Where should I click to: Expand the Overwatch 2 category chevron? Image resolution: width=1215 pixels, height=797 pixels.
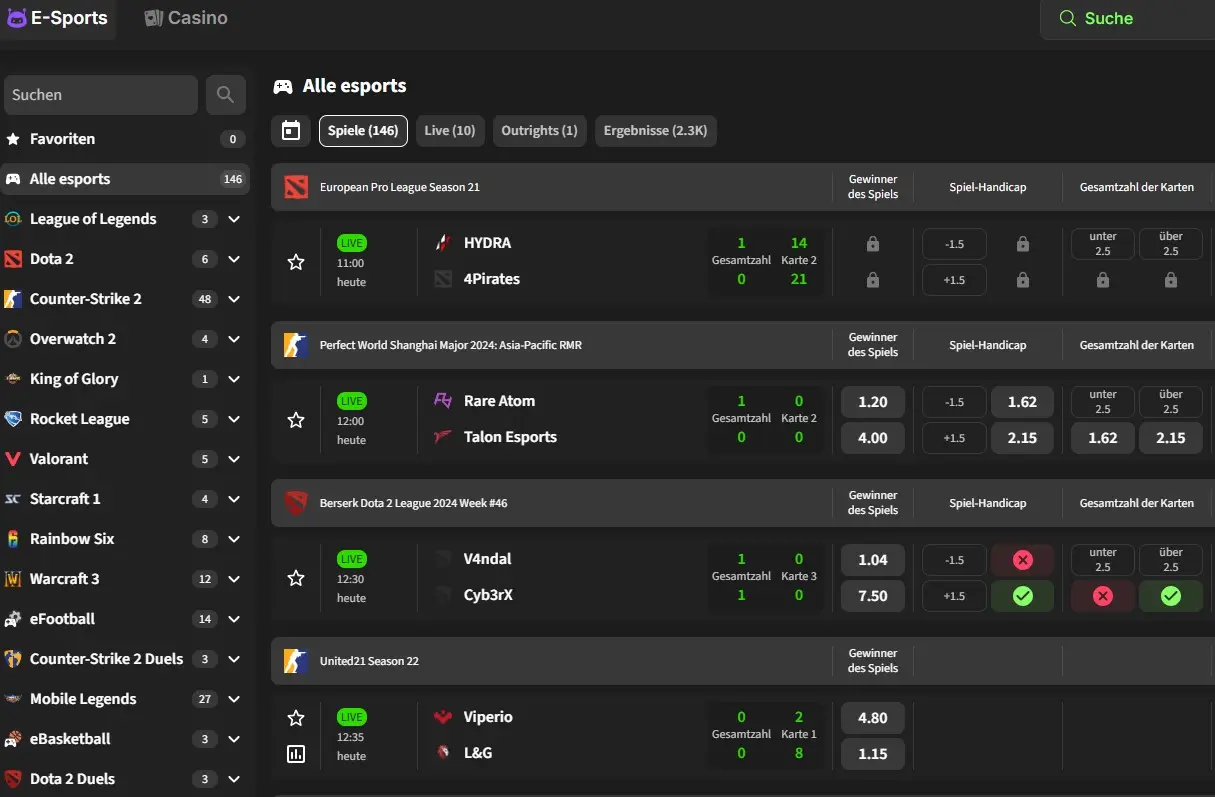[234, 339]
